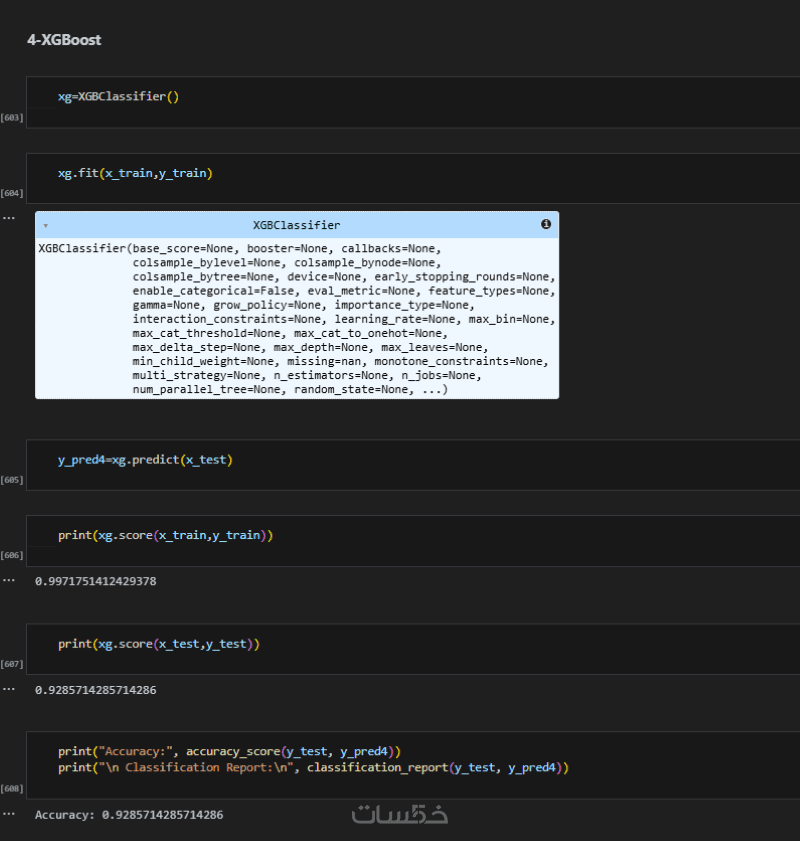Screen dimensions: 800x841
Task: Click the Accuracy: 0.9285714285714286 output line
Action: 129,815
